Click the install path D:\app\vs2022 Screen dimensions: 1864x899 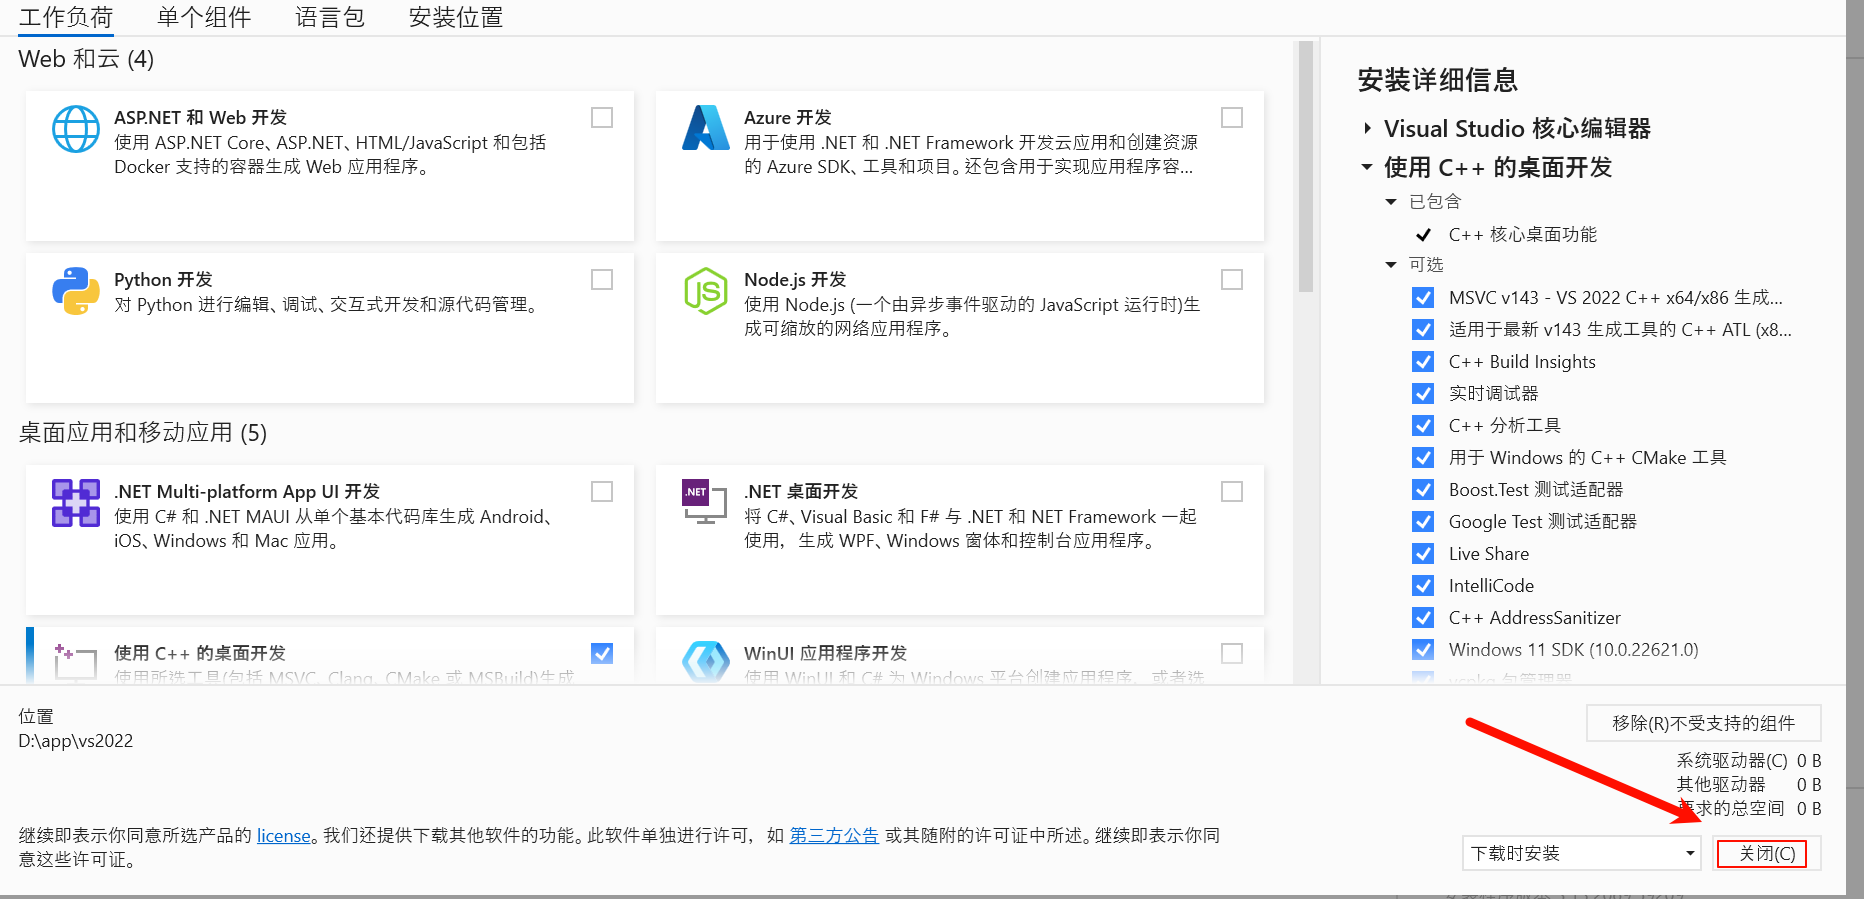76,741
